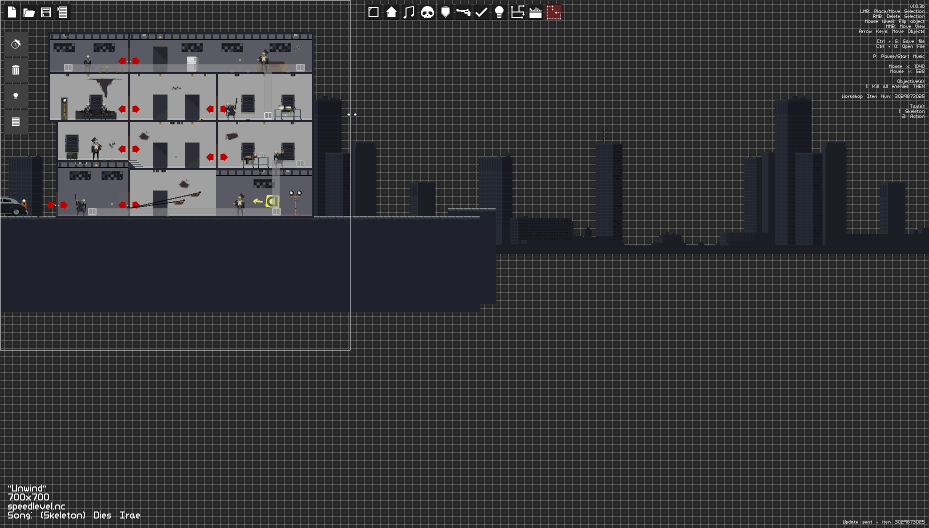This screenshot has height=528, width=929.
Task: Click the small lightbulb icon in left sidebar
Action: pos(16,96)
